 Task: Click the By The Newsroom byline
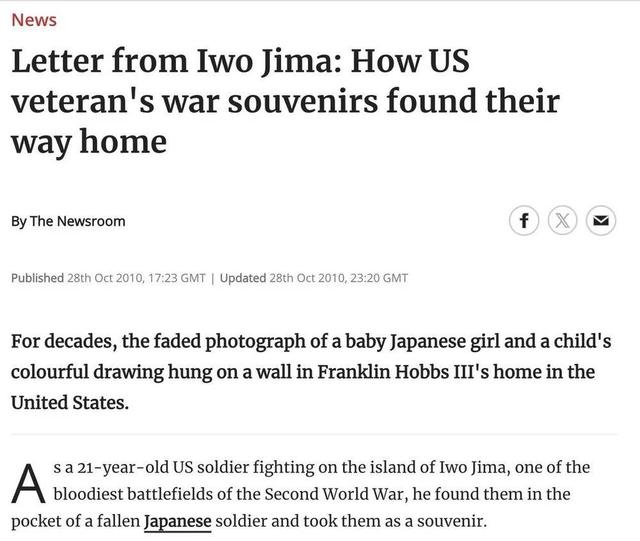(68, 221)
